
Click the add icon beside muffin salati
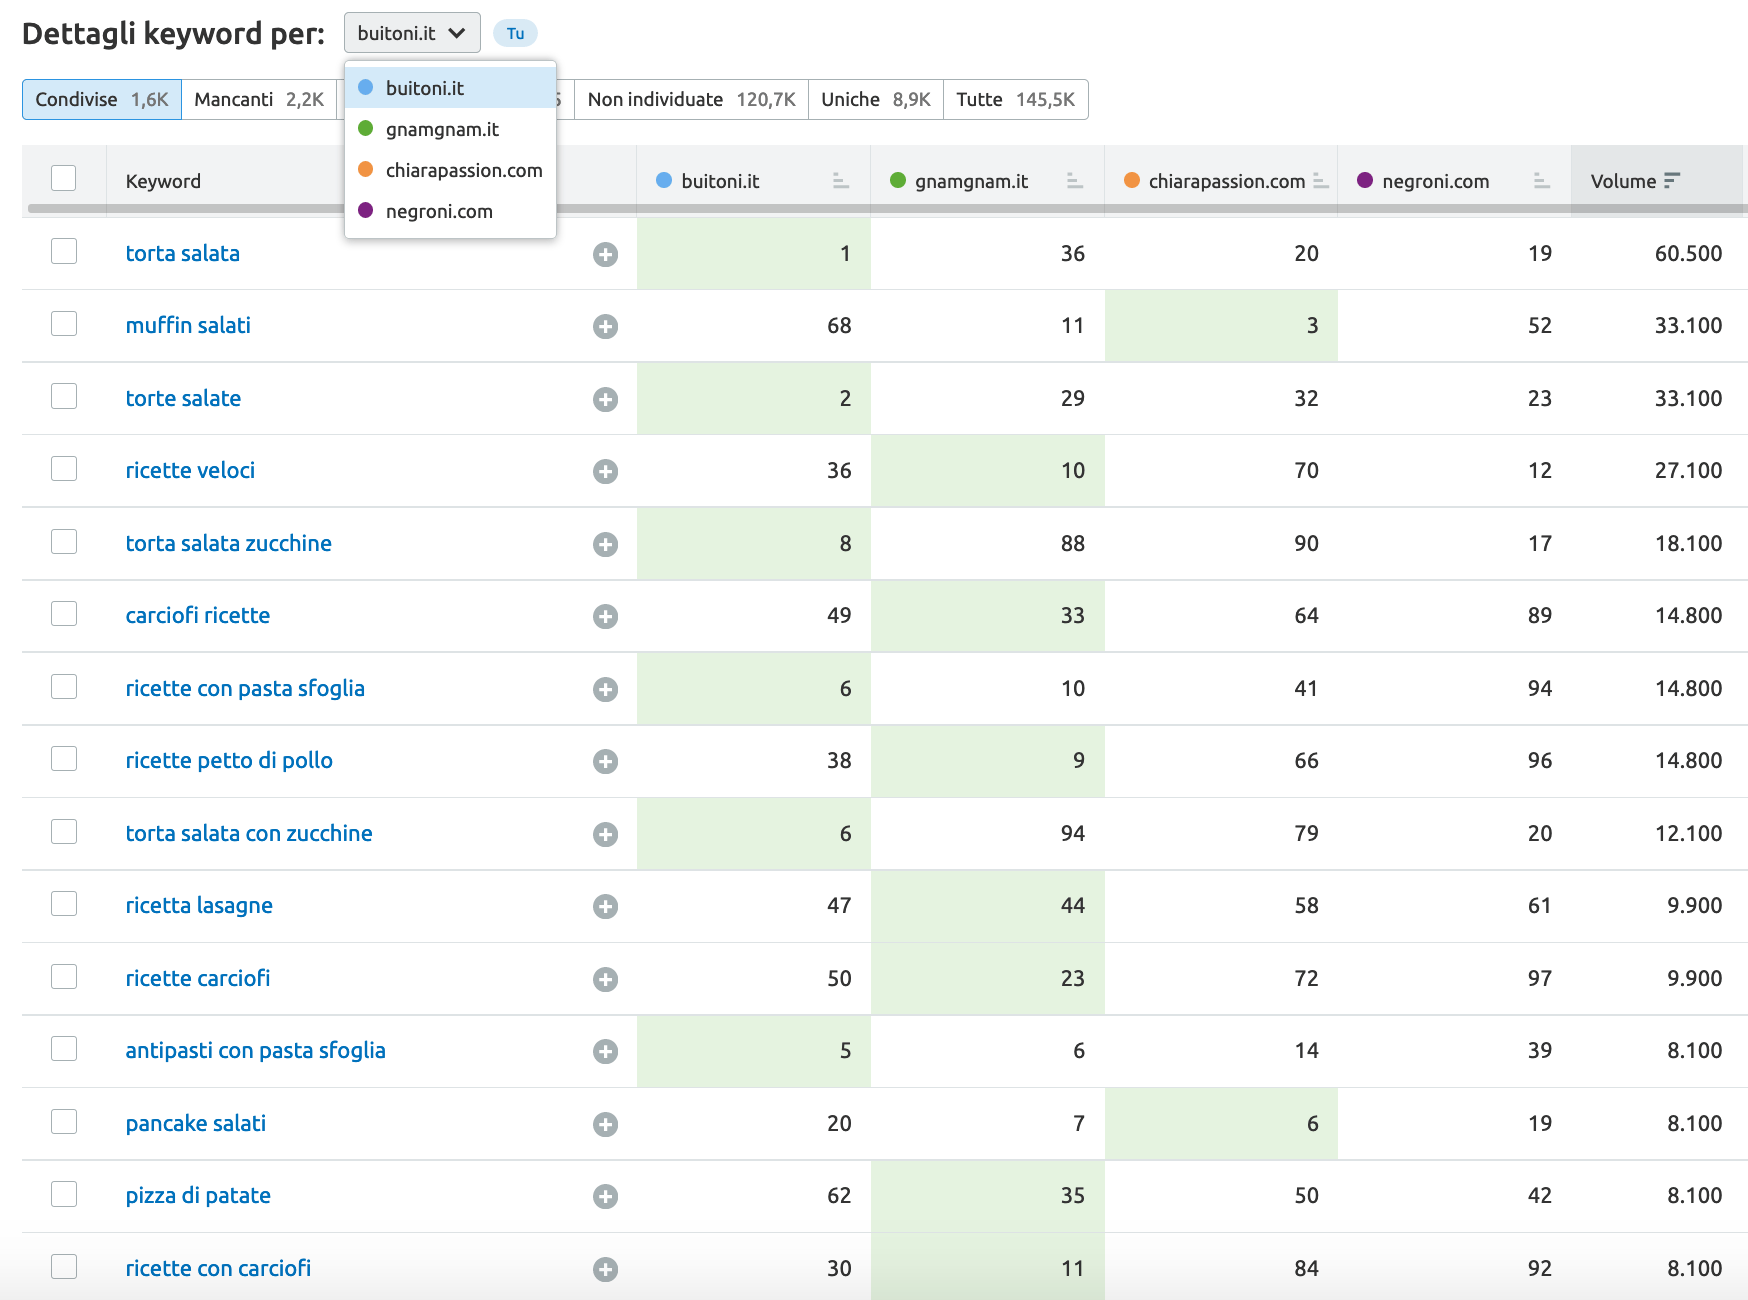pos(605,327)
